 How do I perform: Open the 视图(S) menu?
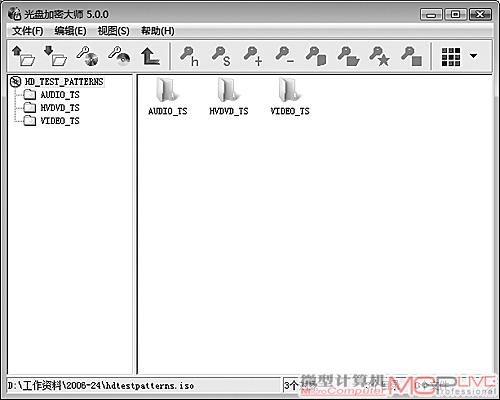113,31
